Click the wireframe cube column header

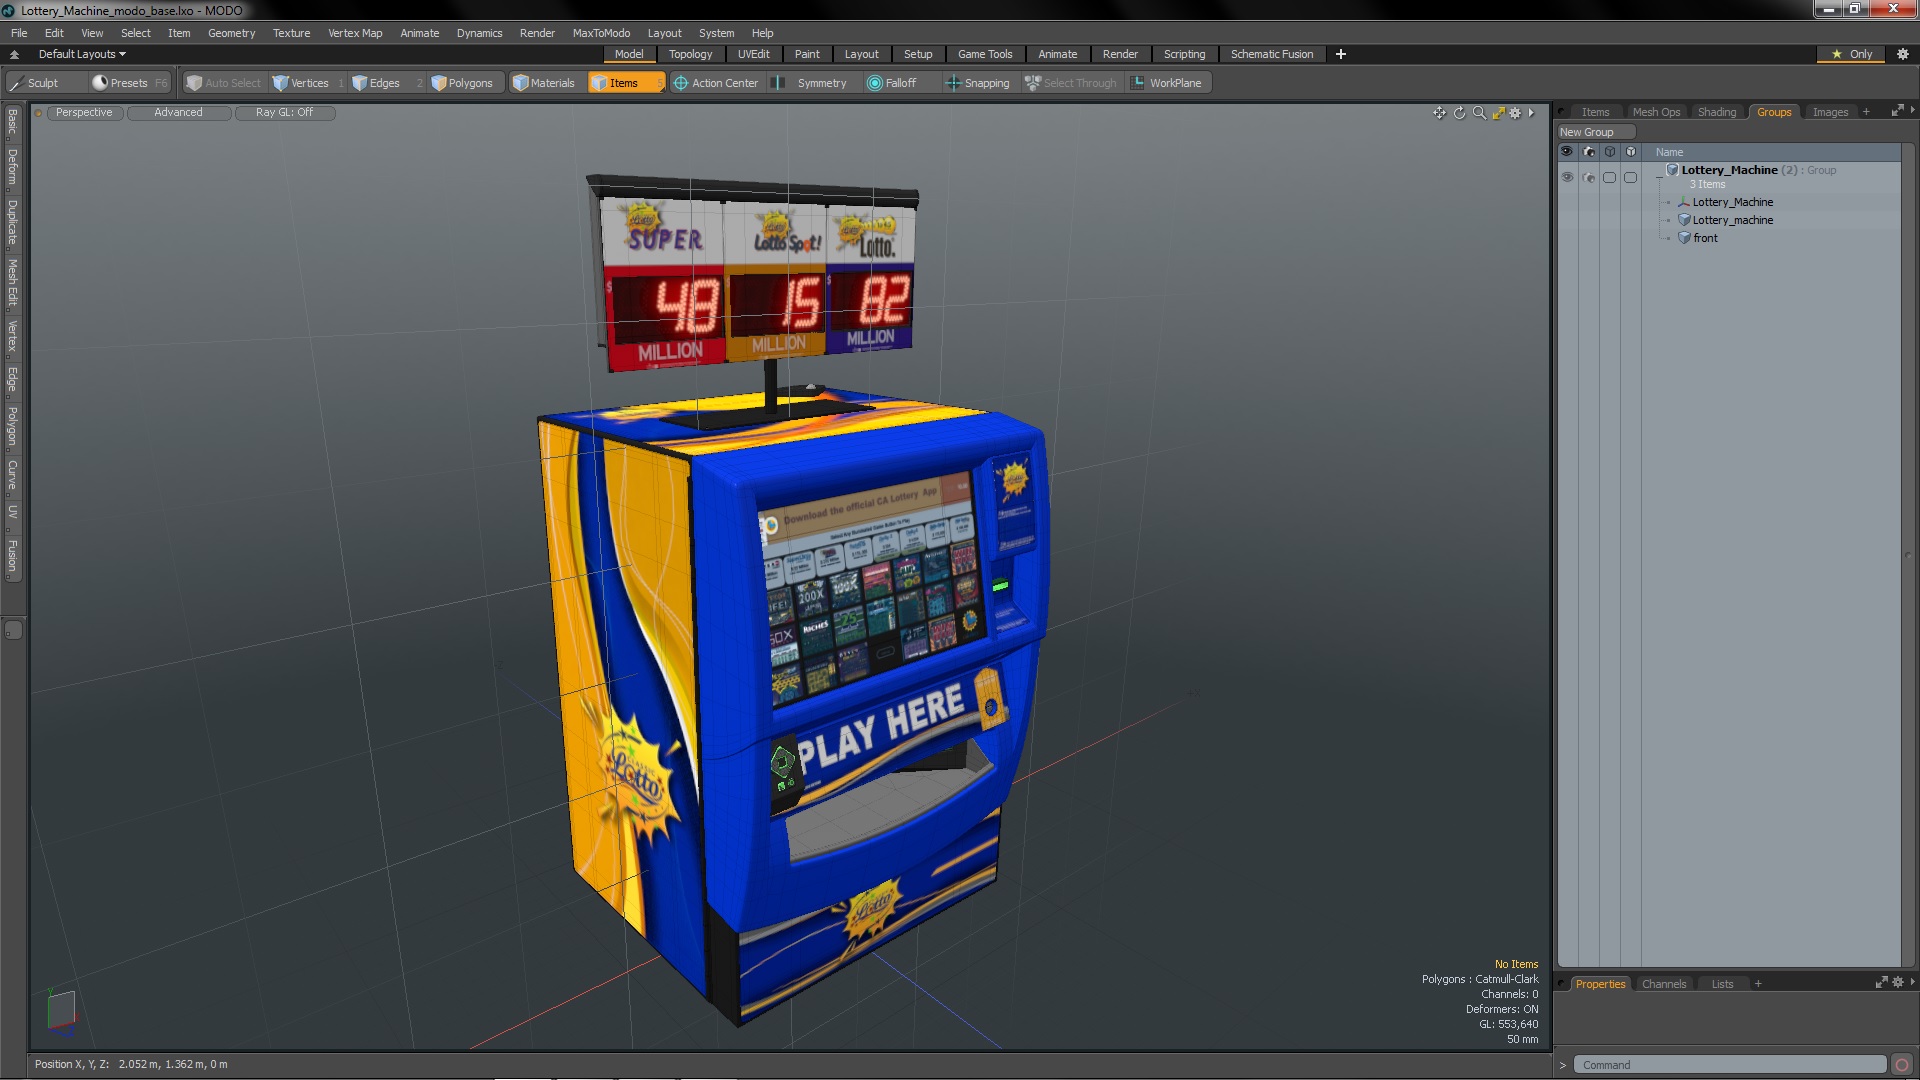(x=1610, y=152)
